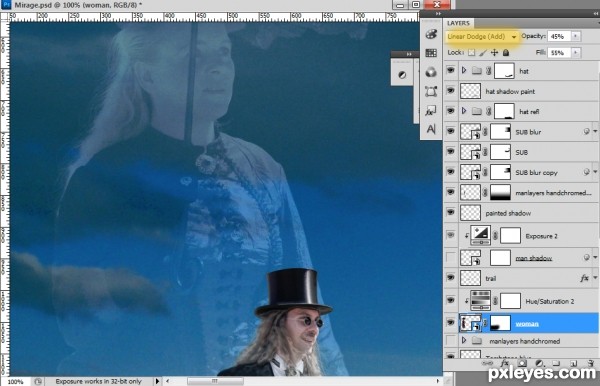Expand the manlayers handchromed group
600x386 pixels.
(464, 340)
